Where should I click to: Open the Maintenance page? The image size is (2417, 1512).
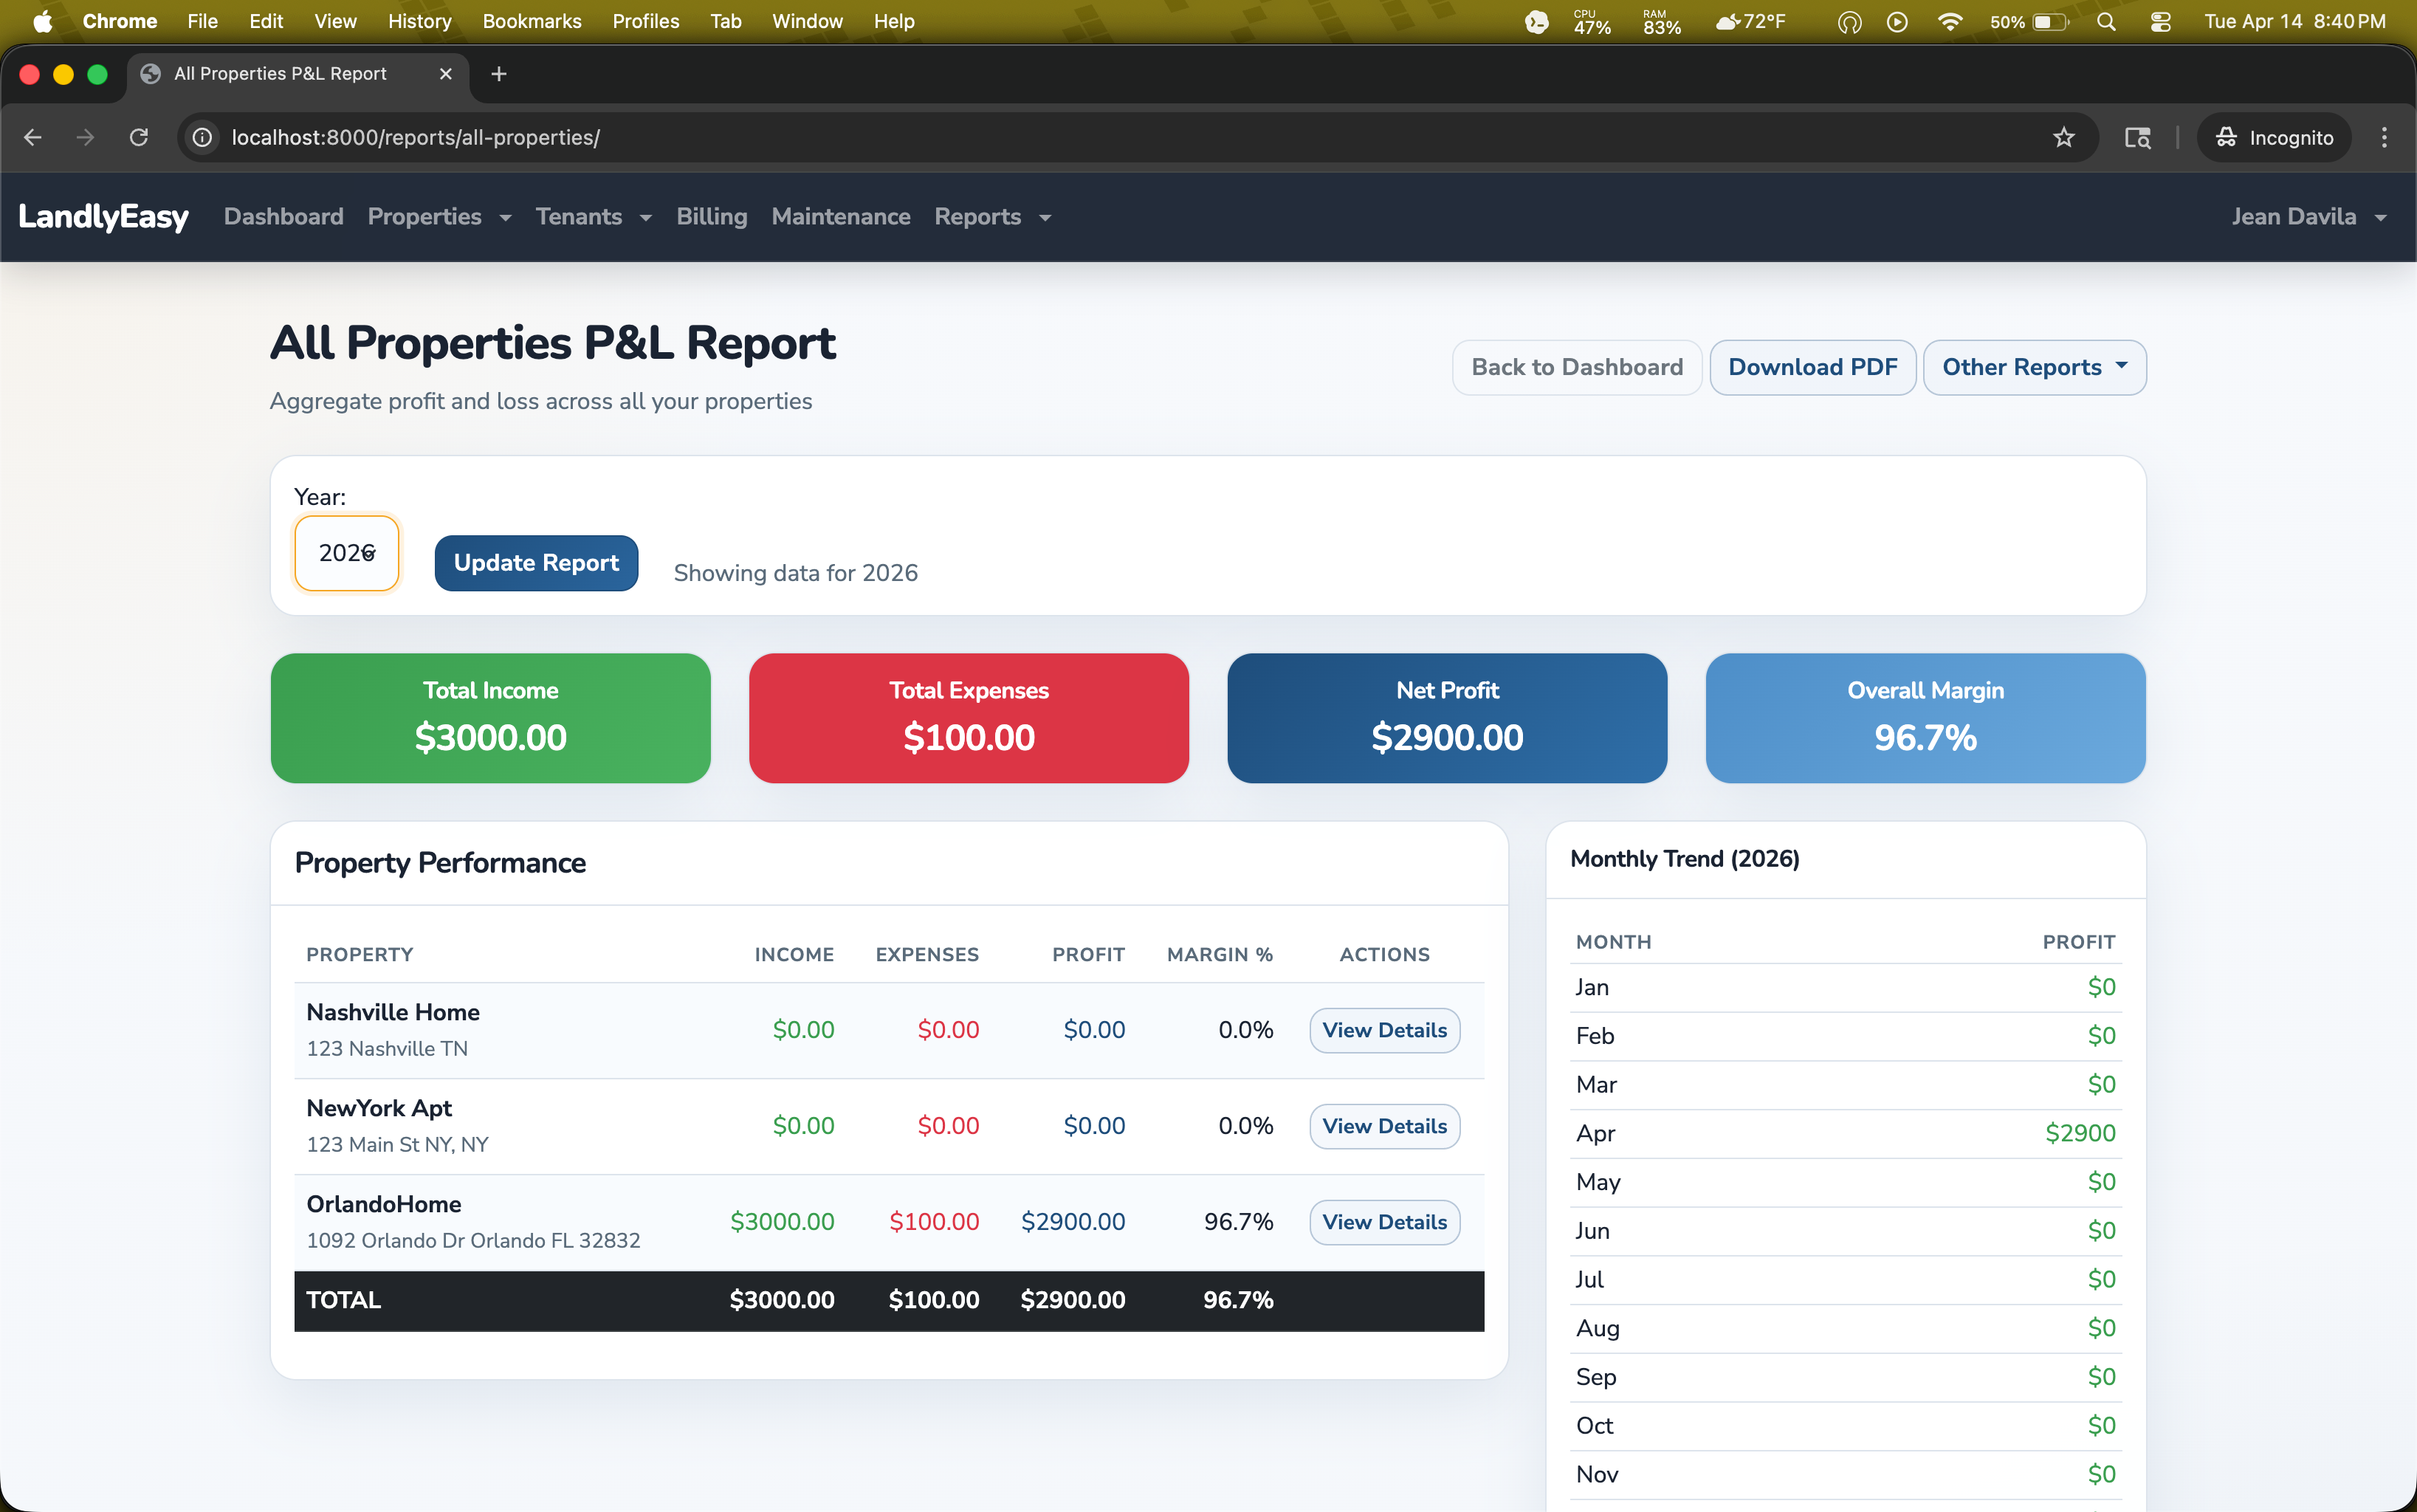(840, 216)
